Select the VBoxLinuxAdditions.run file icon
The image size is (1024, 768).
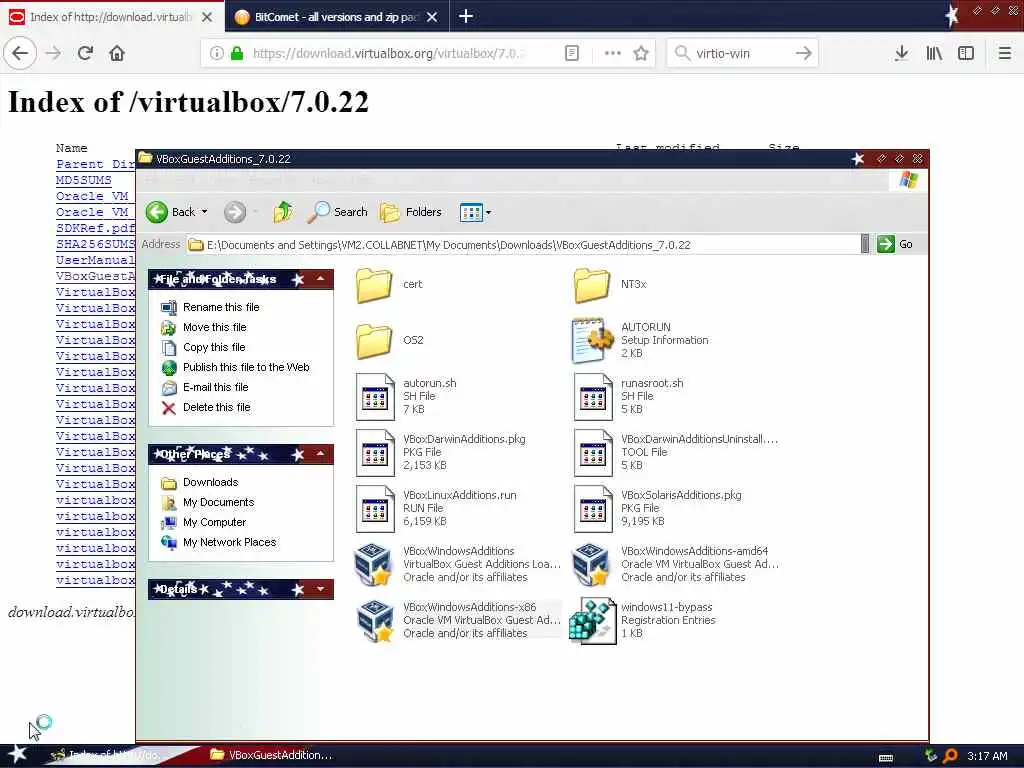tap(375, 509)
